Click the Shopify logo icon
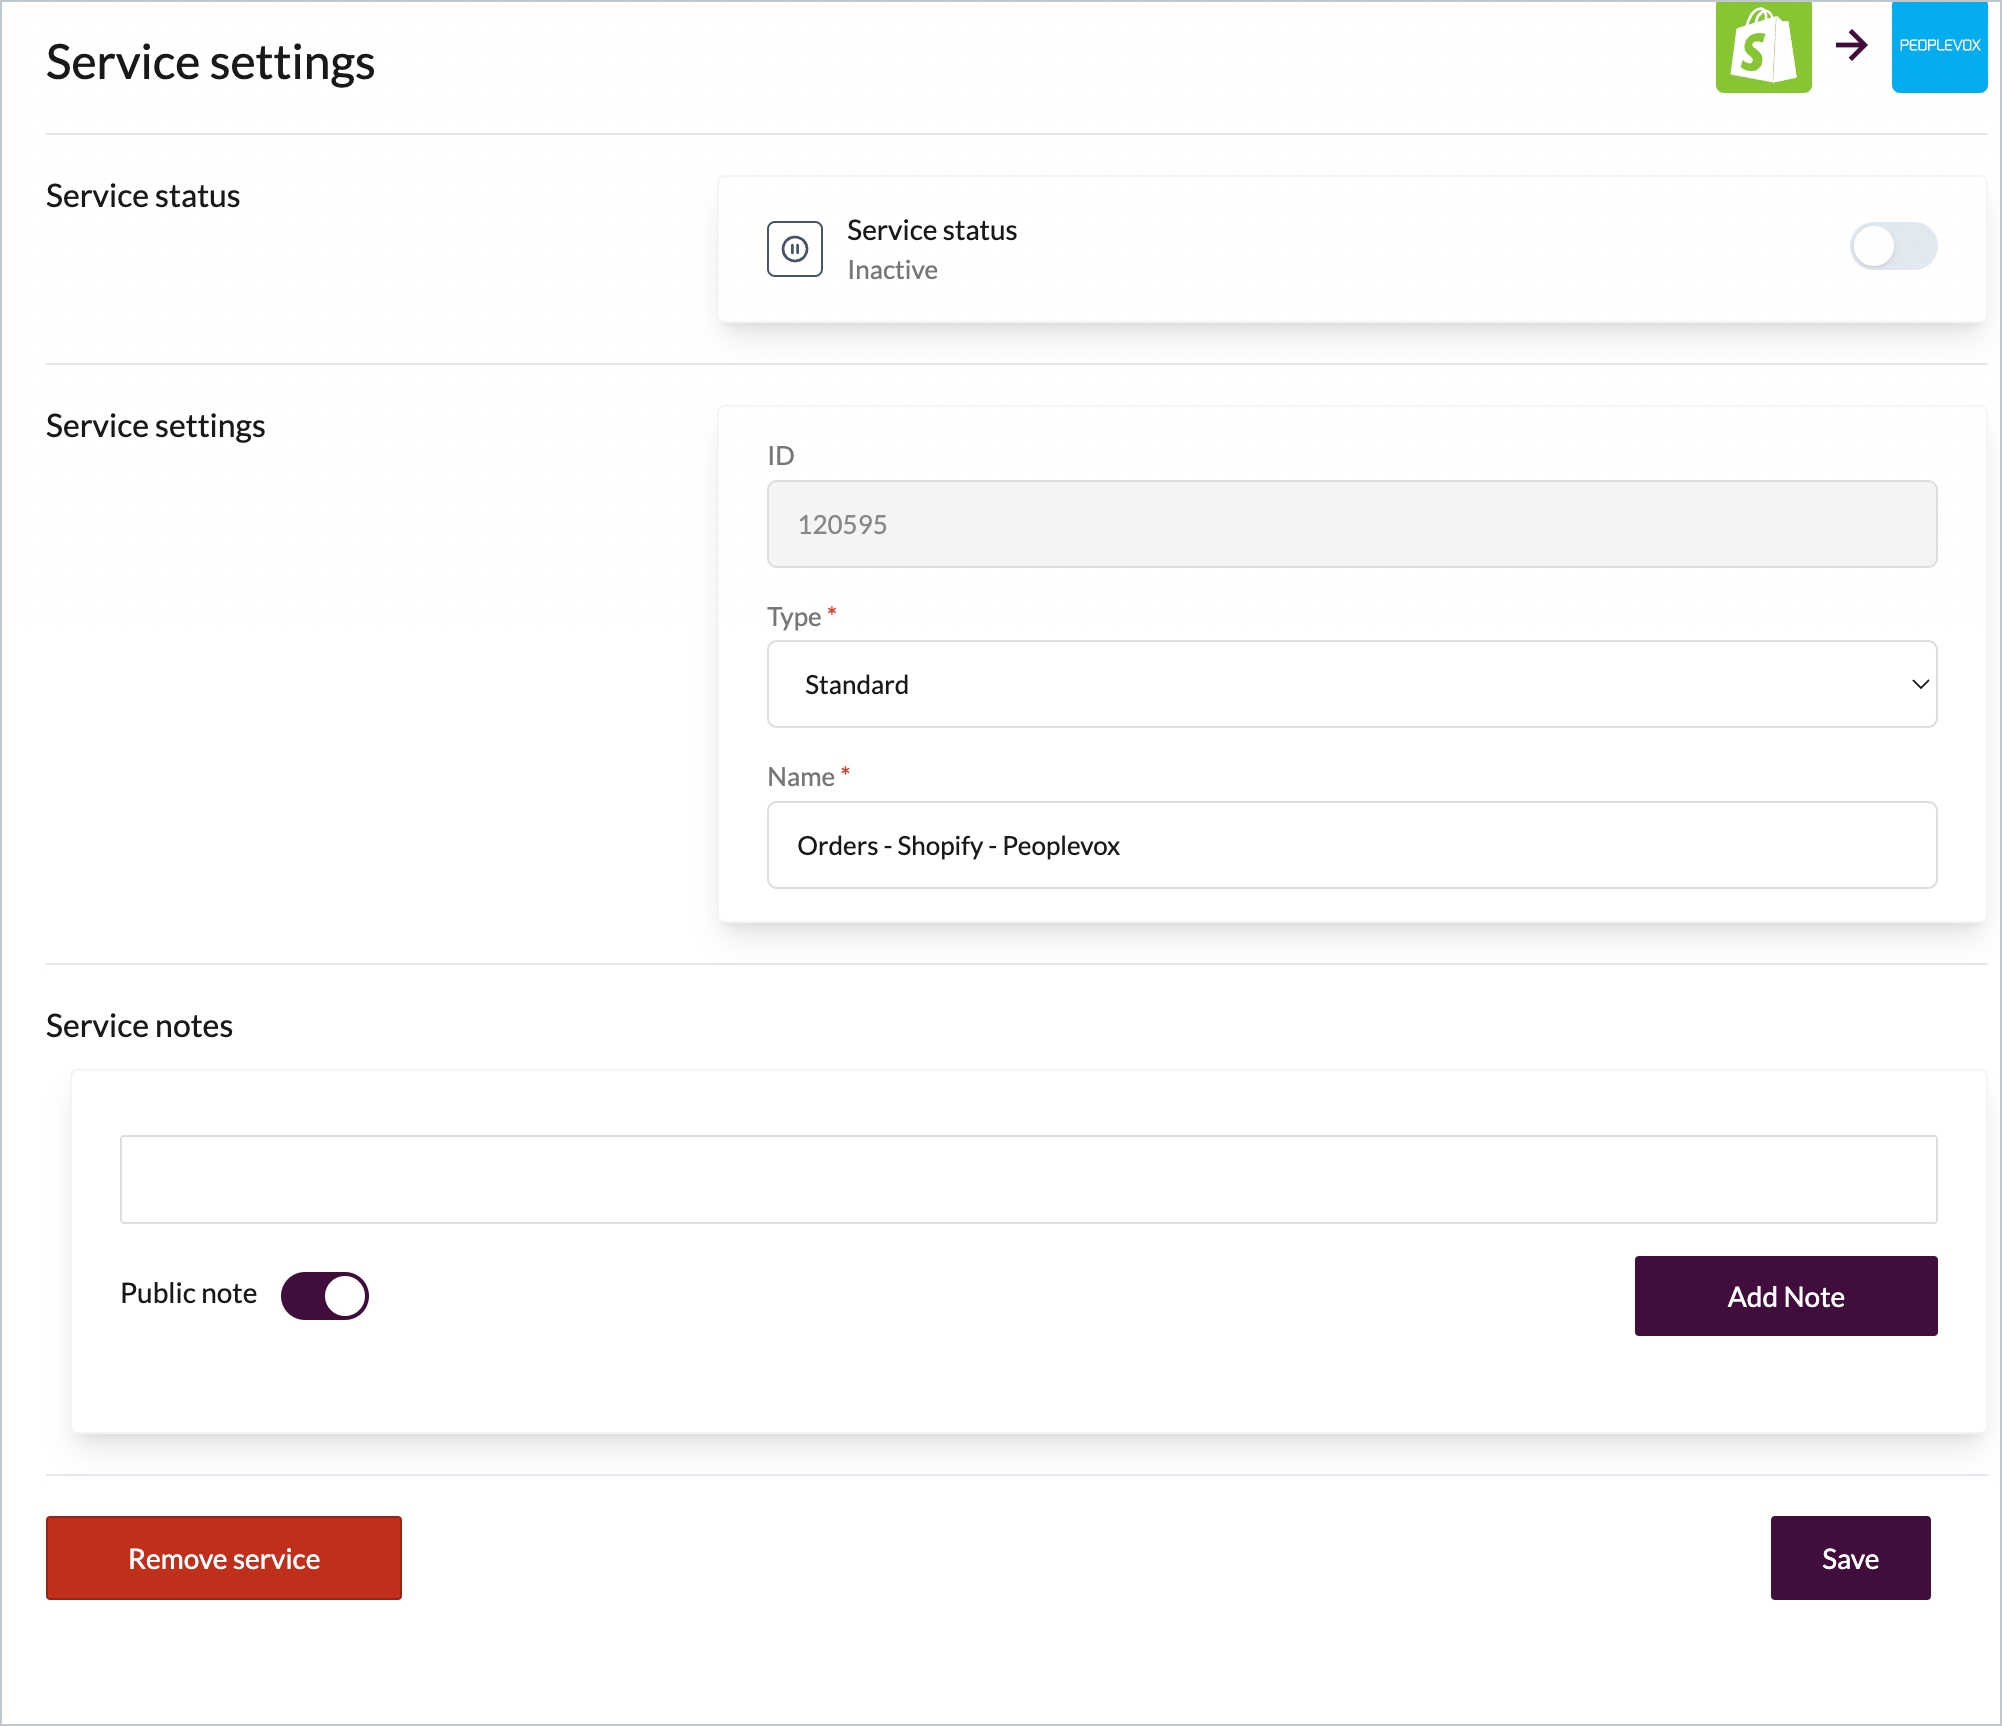Viewport: 2002px width, 1726px height. tap(1763, 47)
